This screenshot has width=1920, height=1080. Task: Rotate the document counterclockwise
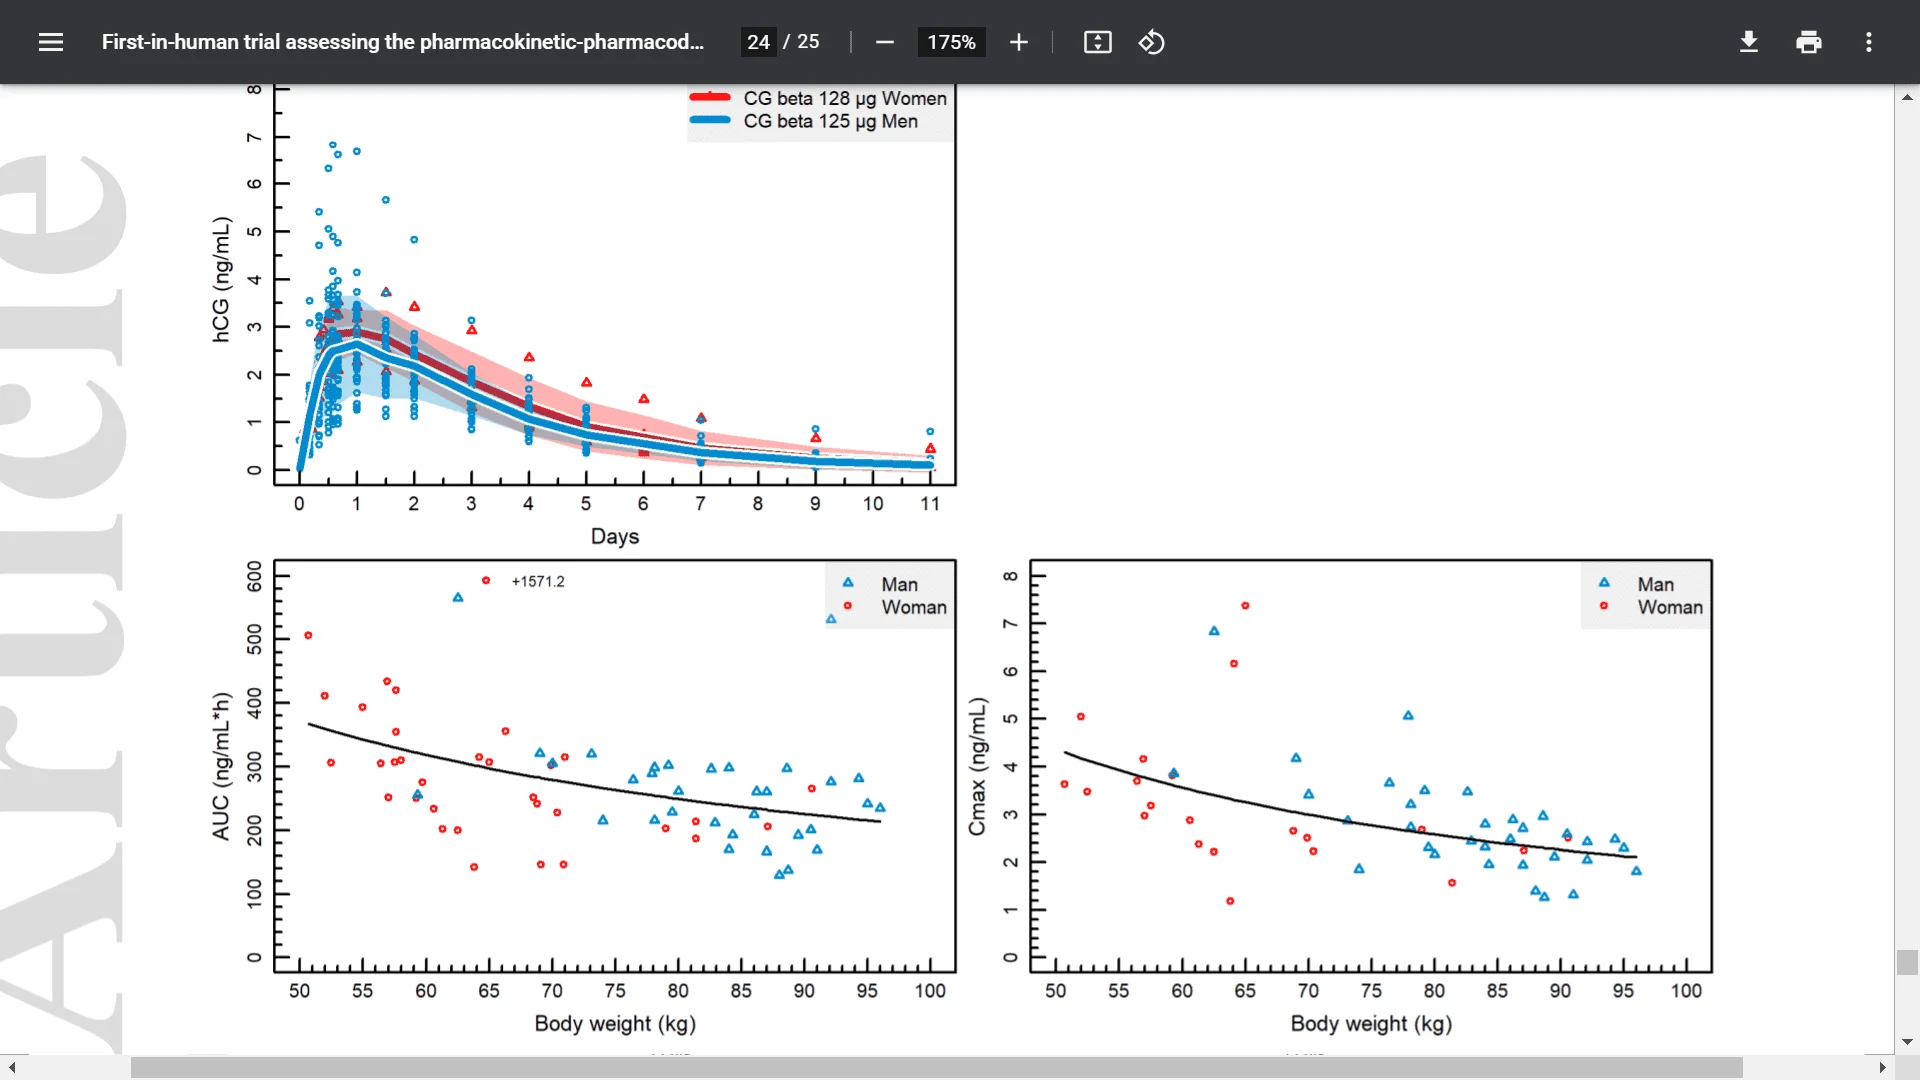click(x=1151, y=42)
